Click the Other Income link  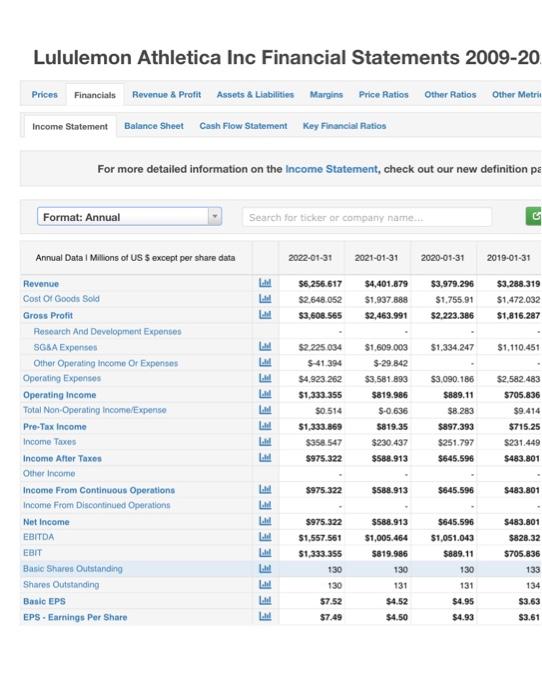[49, 474]
